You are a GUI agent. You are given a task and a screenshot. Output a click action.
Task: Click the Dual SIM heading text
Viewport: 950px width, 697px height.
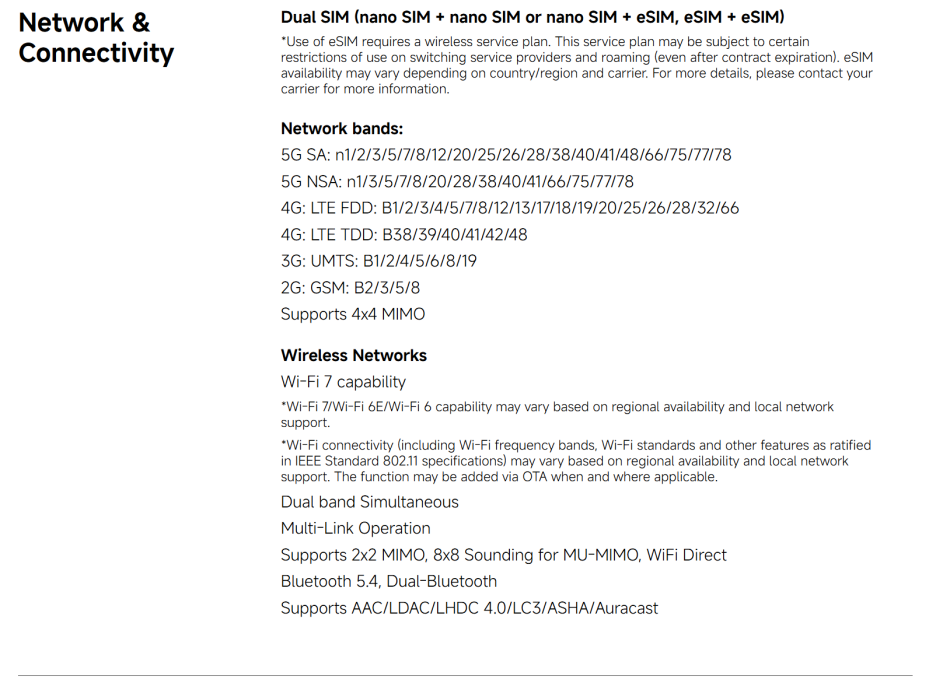click(533, 17)
